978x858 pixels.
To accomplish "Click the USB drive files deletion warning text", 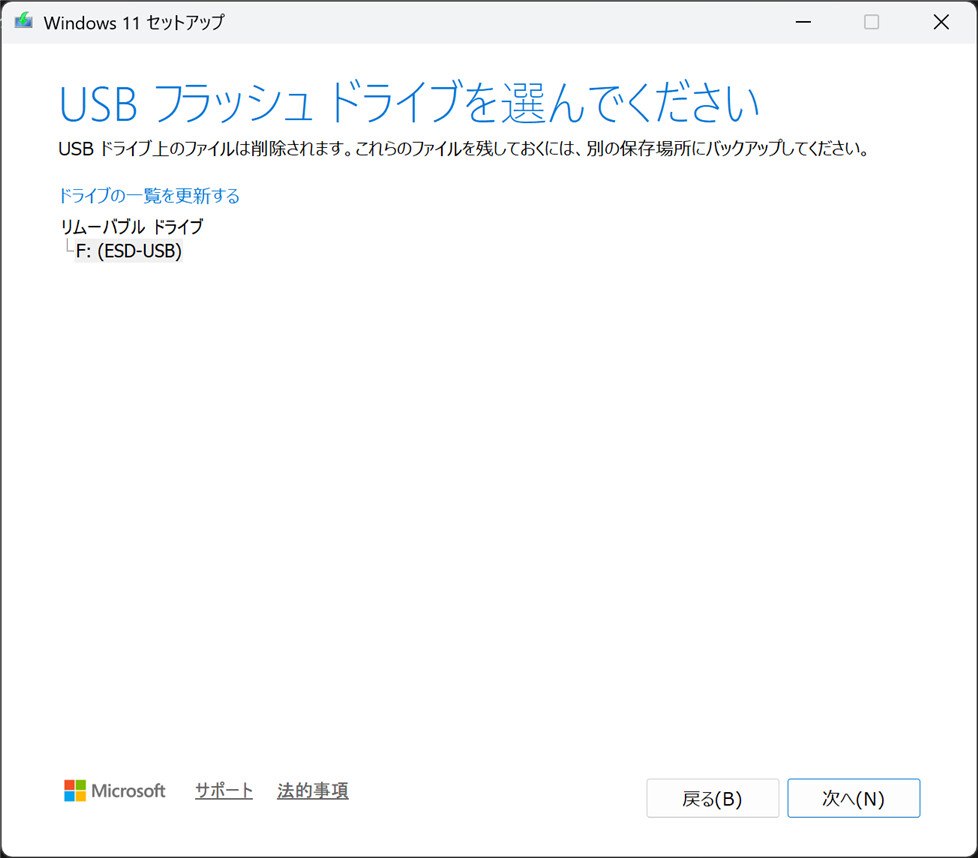I will [x=463, y=148].
